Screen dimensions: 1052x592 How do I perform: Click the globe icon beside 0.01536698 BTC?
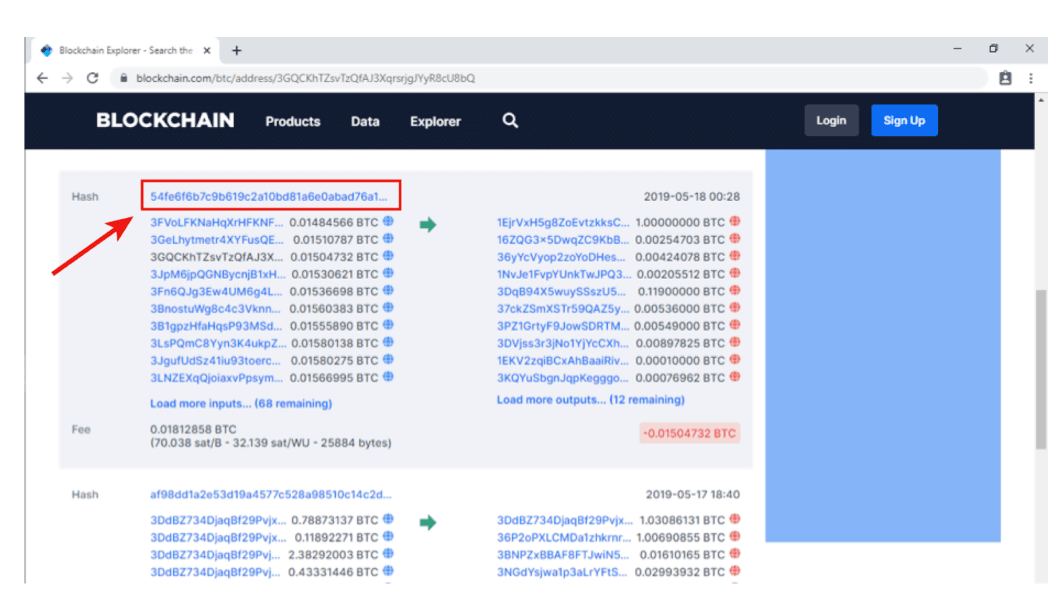click(388, 291)
